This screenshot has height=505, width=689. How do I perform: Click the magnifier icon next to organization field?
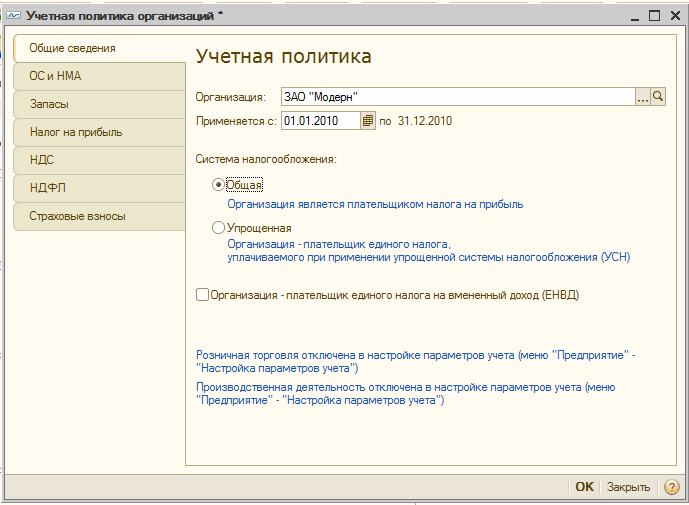point(658,97)
